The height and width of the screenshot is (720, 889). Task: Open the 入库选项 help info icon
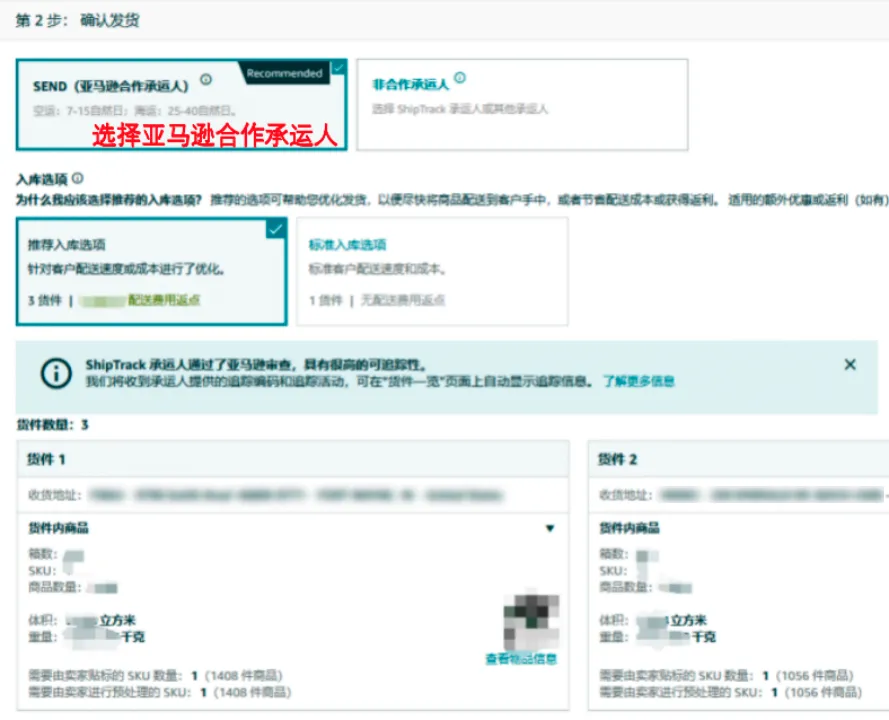(78, 179)
